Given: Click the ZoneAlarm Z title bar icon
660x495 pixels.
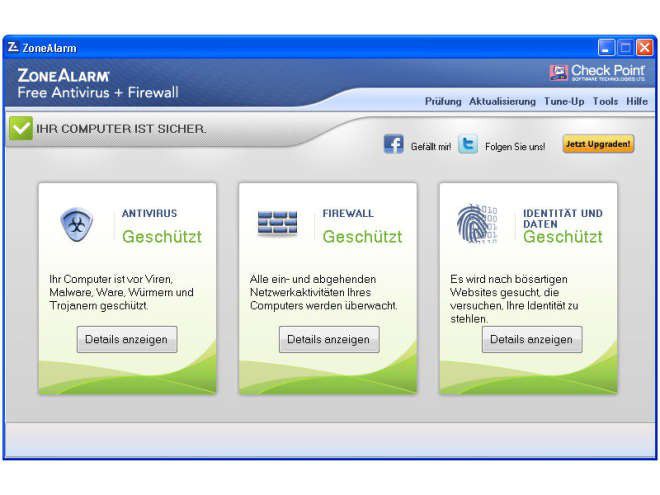Looking at the screenshot, I should click(x=13, y=47).
